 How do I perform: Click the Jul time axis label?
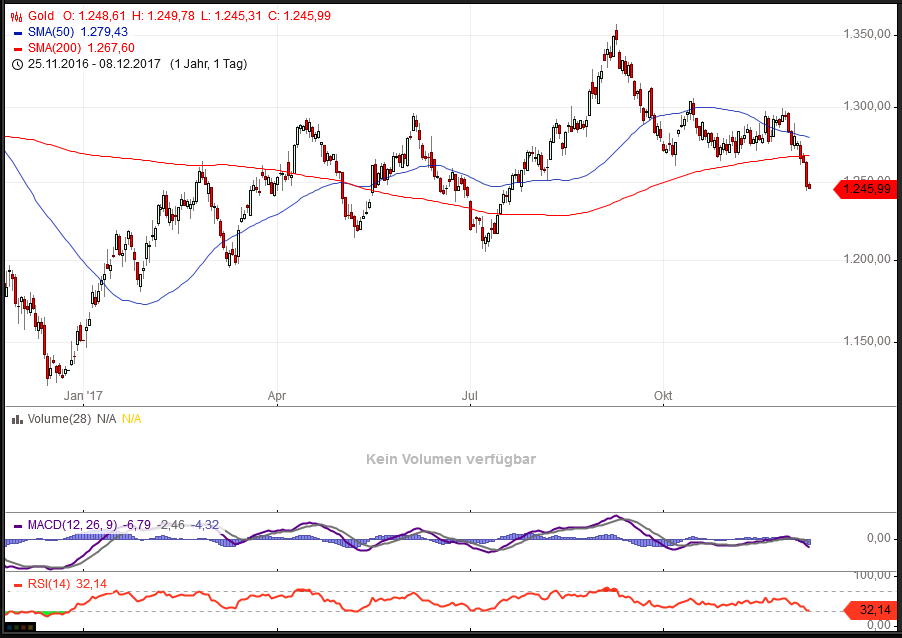pyautogui.click(x=470, y=396)
